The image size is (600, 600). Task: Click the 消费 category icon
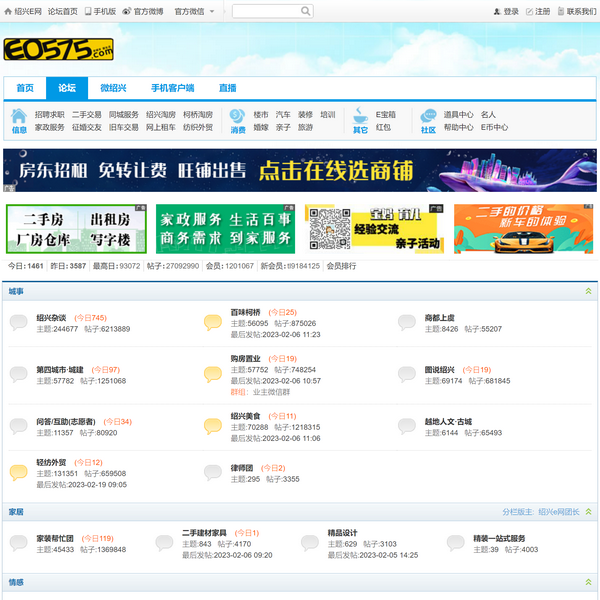tap(237, 117)
